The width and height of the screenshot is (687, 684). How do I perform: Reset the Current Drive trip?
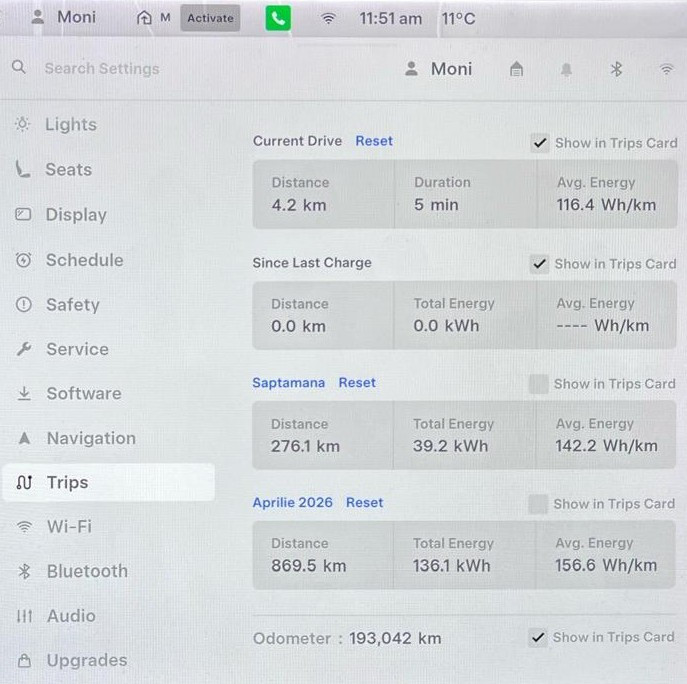(x=374, y=141)
